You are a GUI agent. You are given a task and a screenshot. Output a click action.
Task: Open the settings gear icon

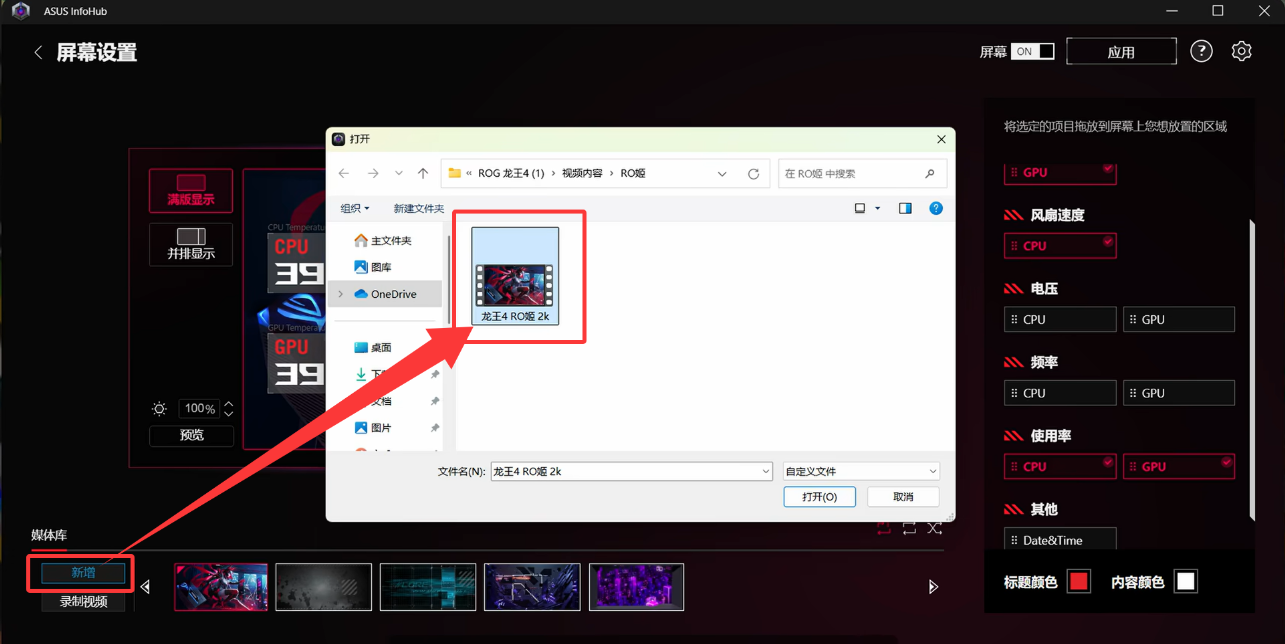[1242, 51]
